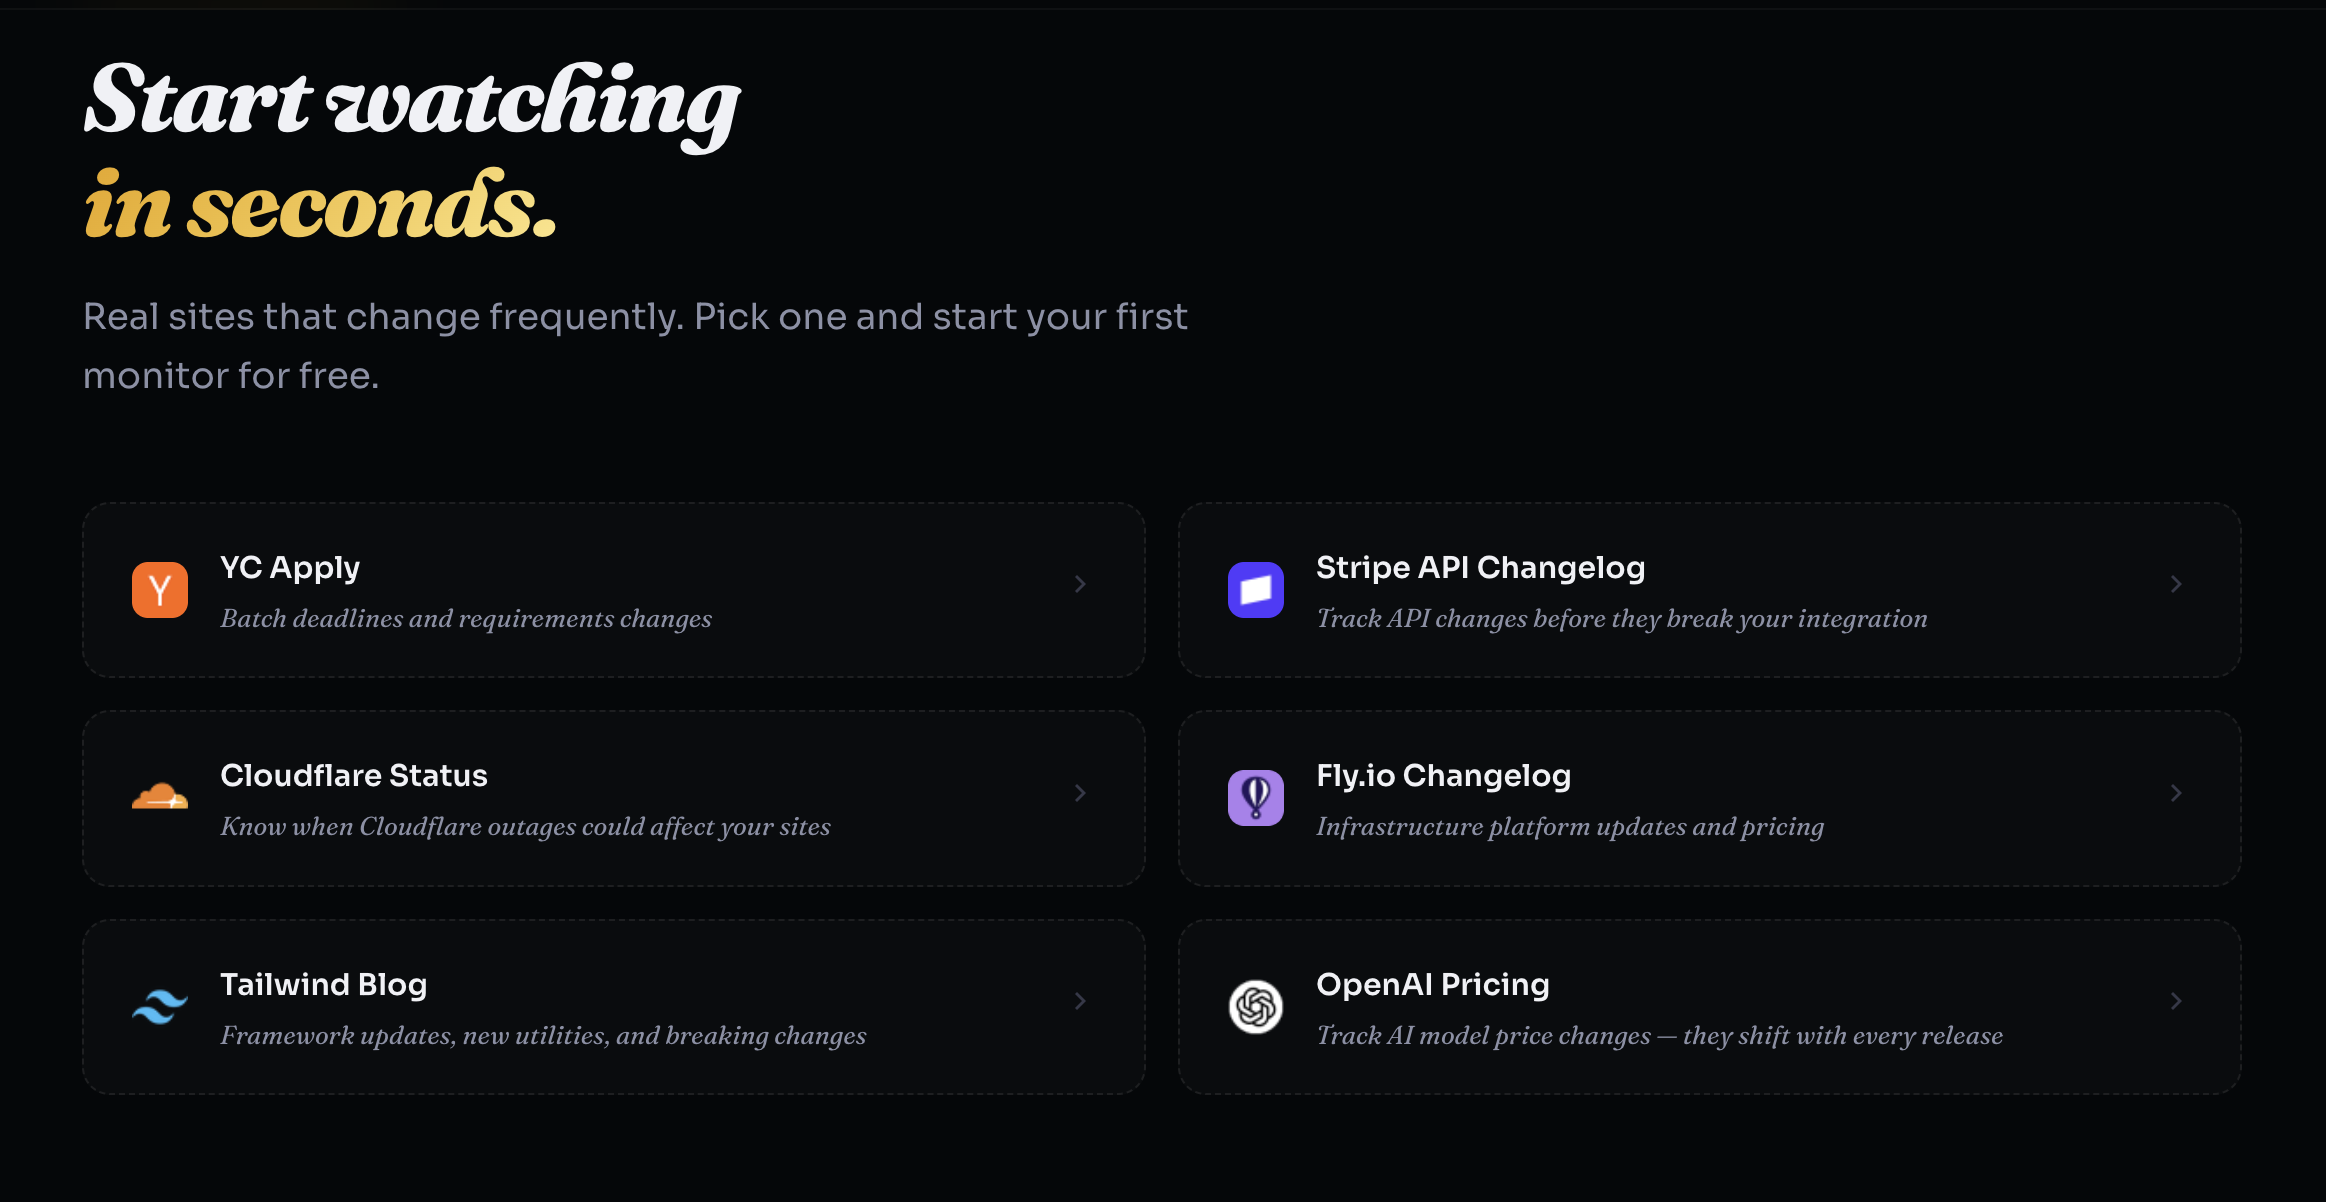Open the OpenAI Pricing chevron arrow
The height and width of the screenshot is (1202, 2326).
click(x=2177, y=1001)
